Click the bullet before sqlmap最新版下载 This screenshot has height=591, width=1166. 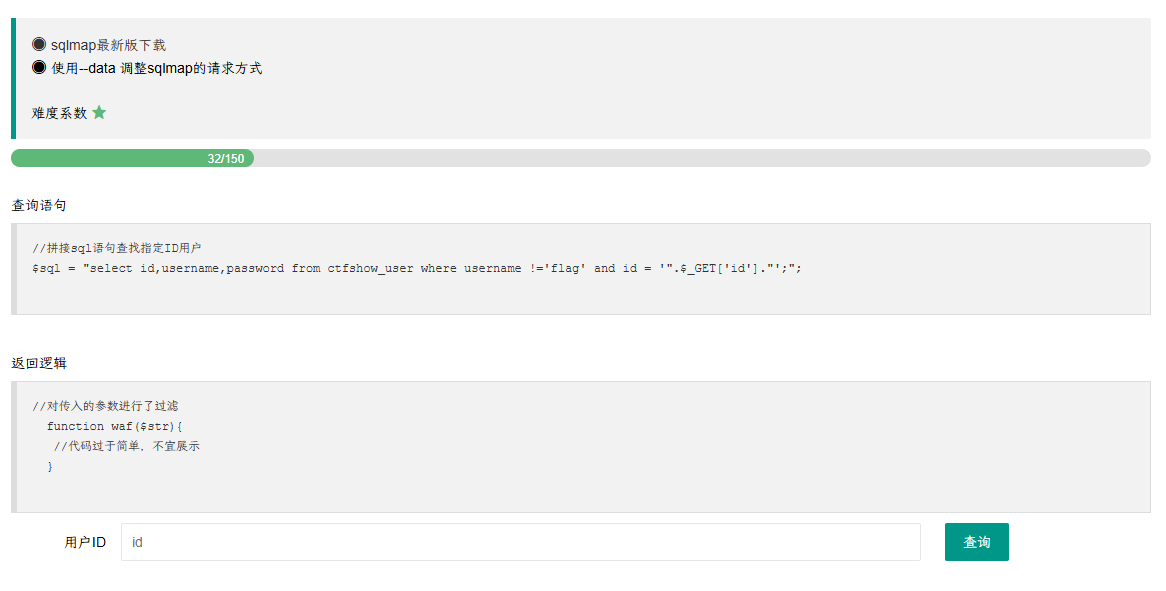(39, 45)
